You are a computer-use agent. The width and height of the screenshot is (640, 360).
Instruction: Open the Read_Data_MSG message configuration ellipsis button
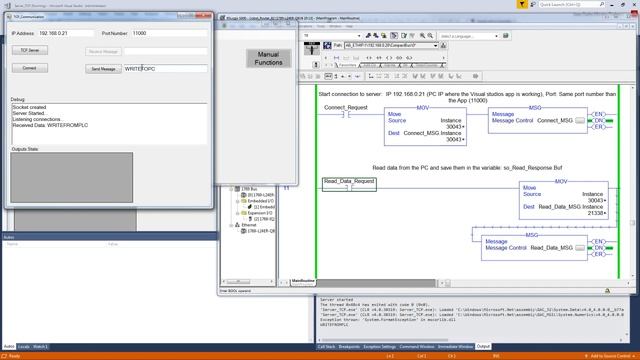(580, 248)
